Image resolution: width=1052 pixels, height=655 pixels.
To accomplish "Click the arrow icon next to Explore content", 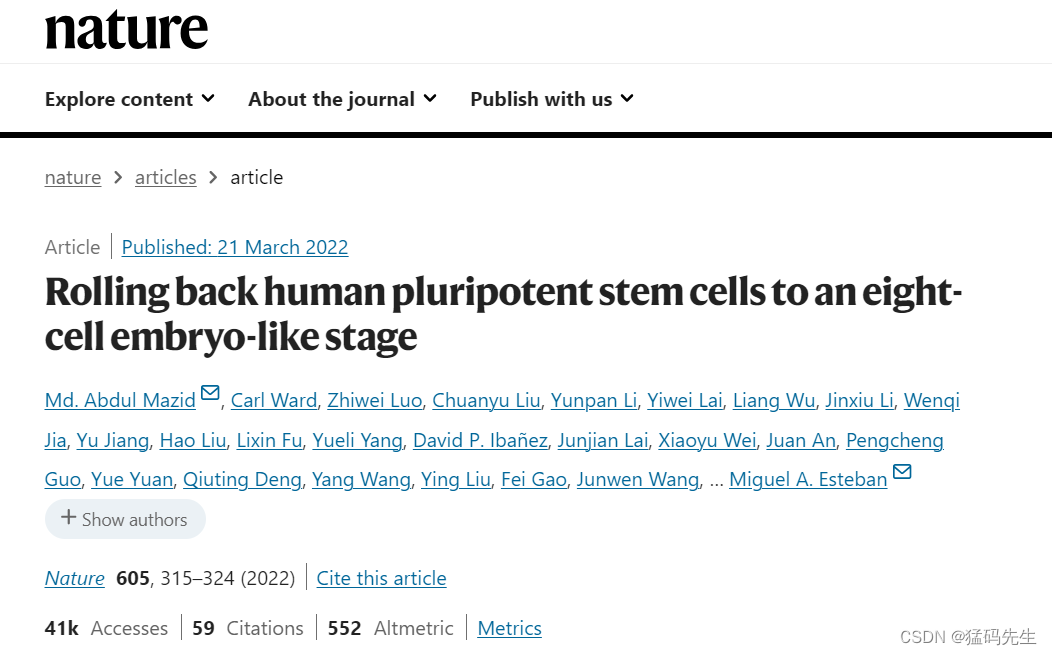I will 209,99.
